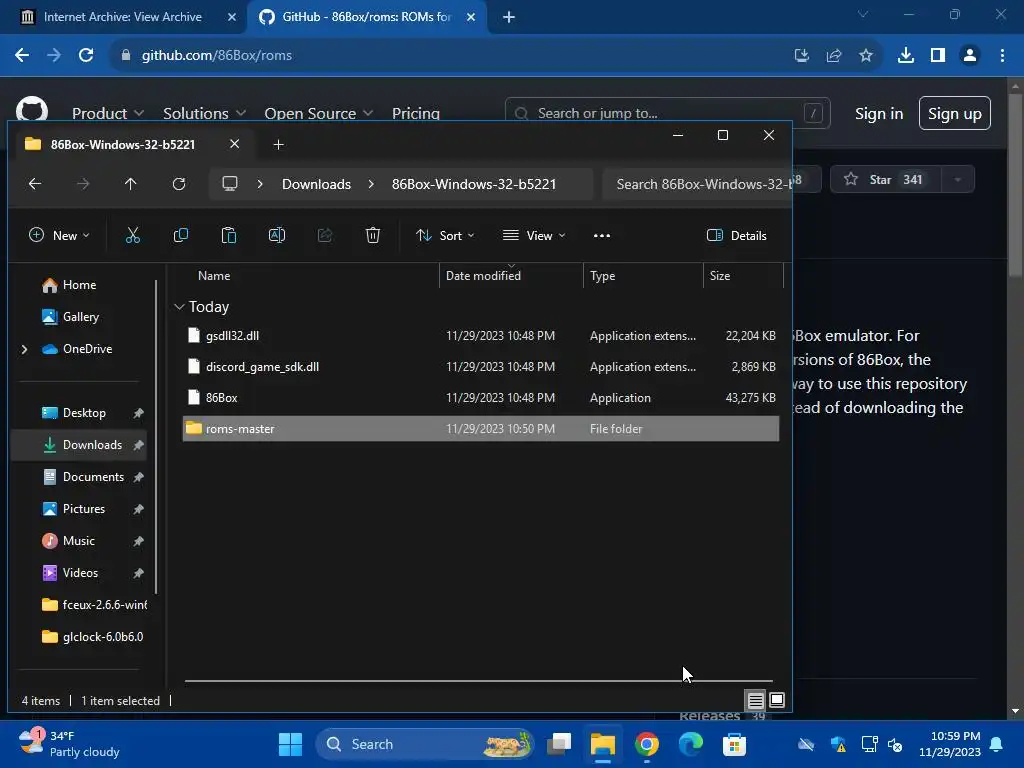
Task: Open Videos in navigation pane
Action: pyautogui.click(x=80, y=573)
